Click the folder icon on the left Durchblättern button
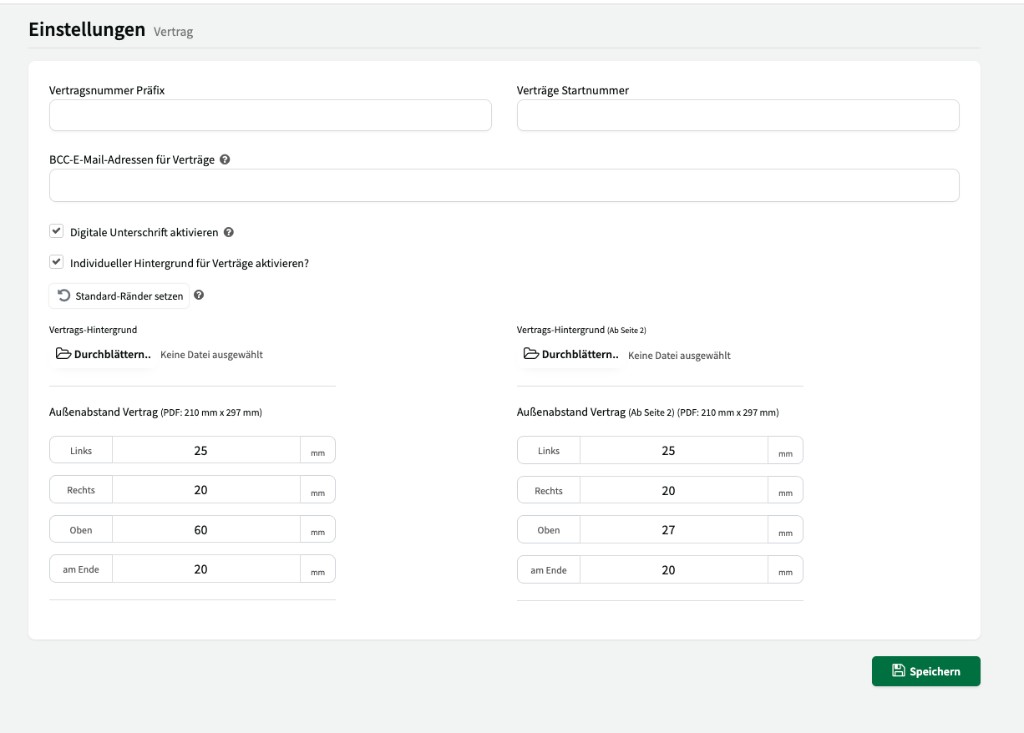1024x733 pixels. [x=63, y=353]
